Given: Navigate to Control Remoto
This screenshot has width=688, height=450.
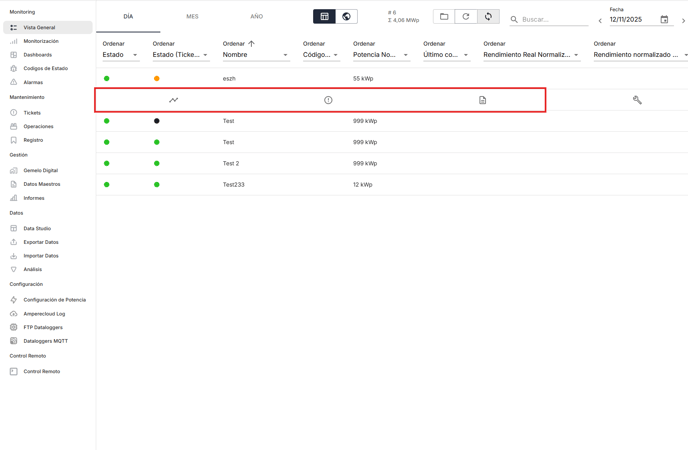Looking at the screenshot, I should 41,372.
